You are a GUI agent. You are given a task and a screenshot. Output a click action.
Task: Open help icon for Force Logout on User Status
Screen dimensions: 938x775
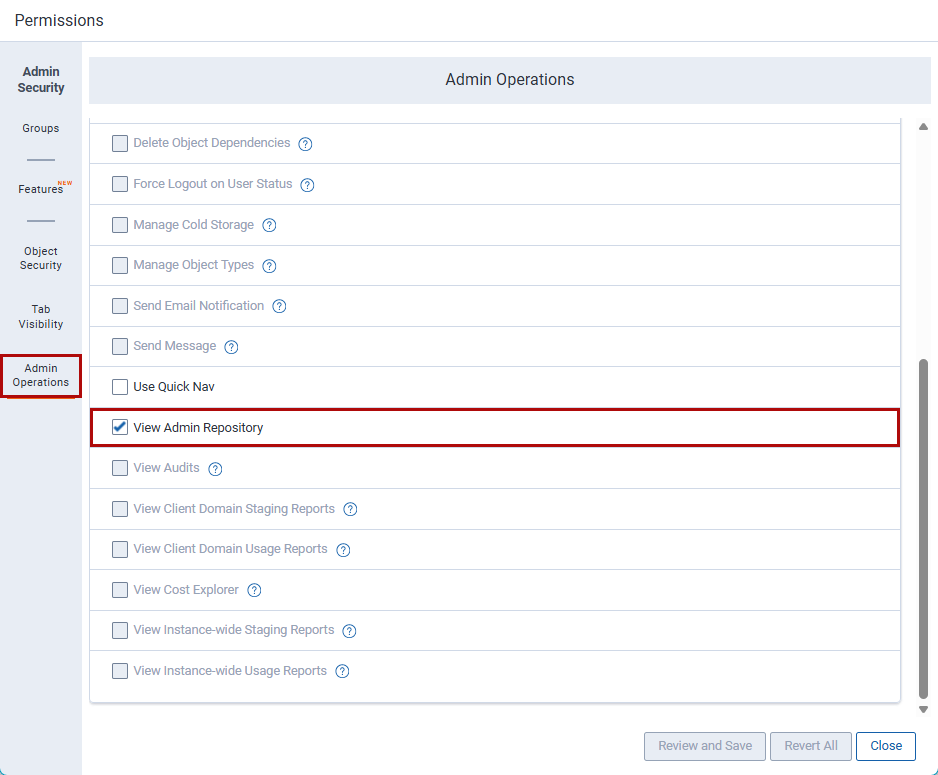point(307,185)
